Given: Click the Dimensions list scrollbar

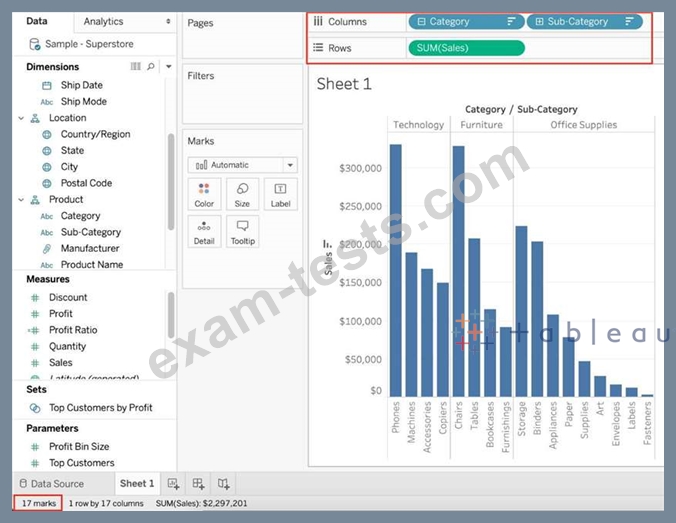Looking at the screenshot, I should coord(171,181).
